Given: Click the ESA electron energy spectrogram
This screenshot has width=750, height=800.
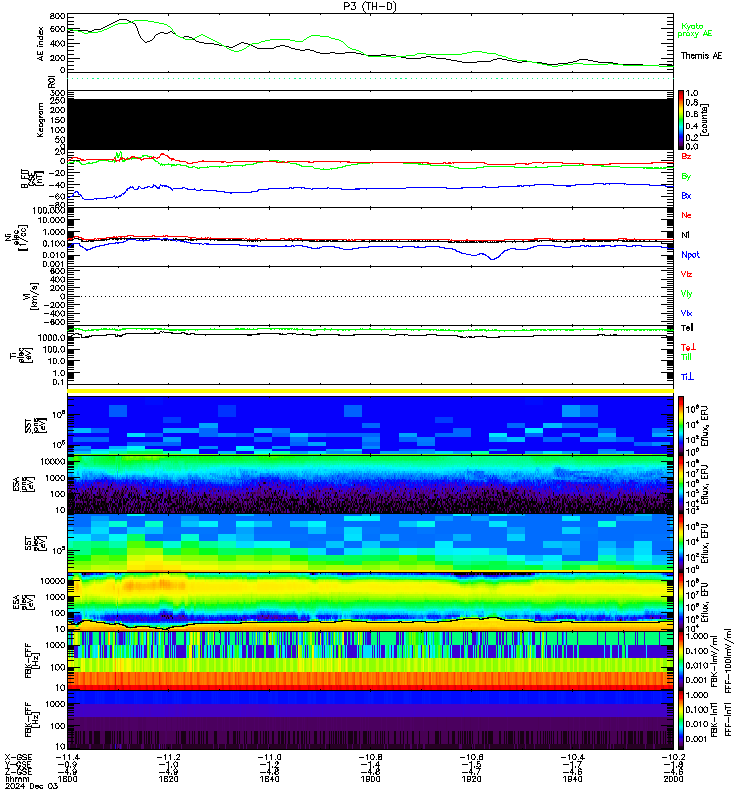Looking at the screenshot, I should 370,602.
